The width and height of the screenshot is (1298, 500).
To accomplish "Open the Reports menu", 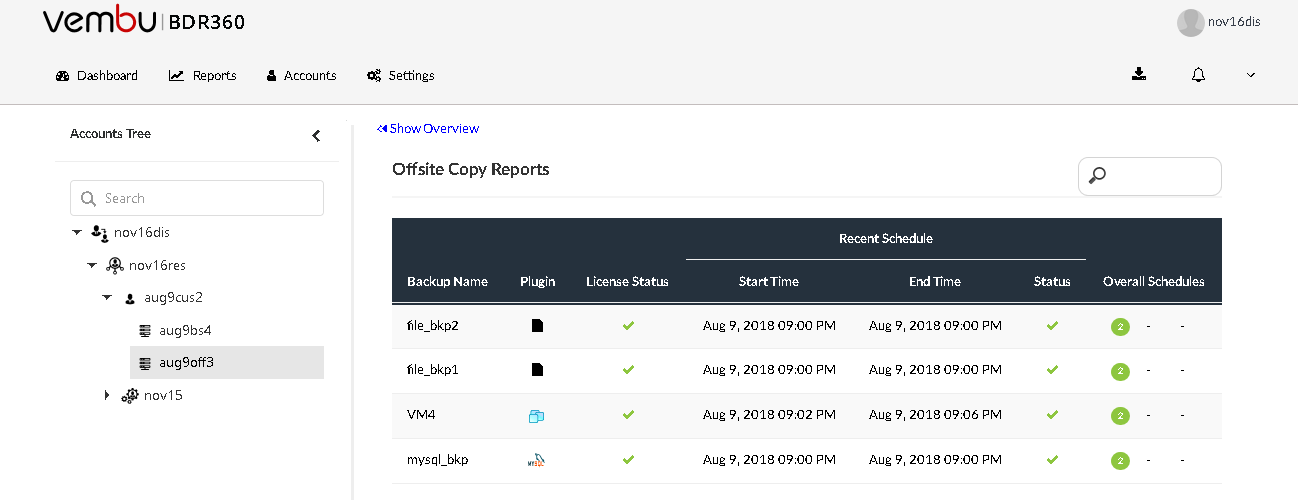I will pos(203,75).
